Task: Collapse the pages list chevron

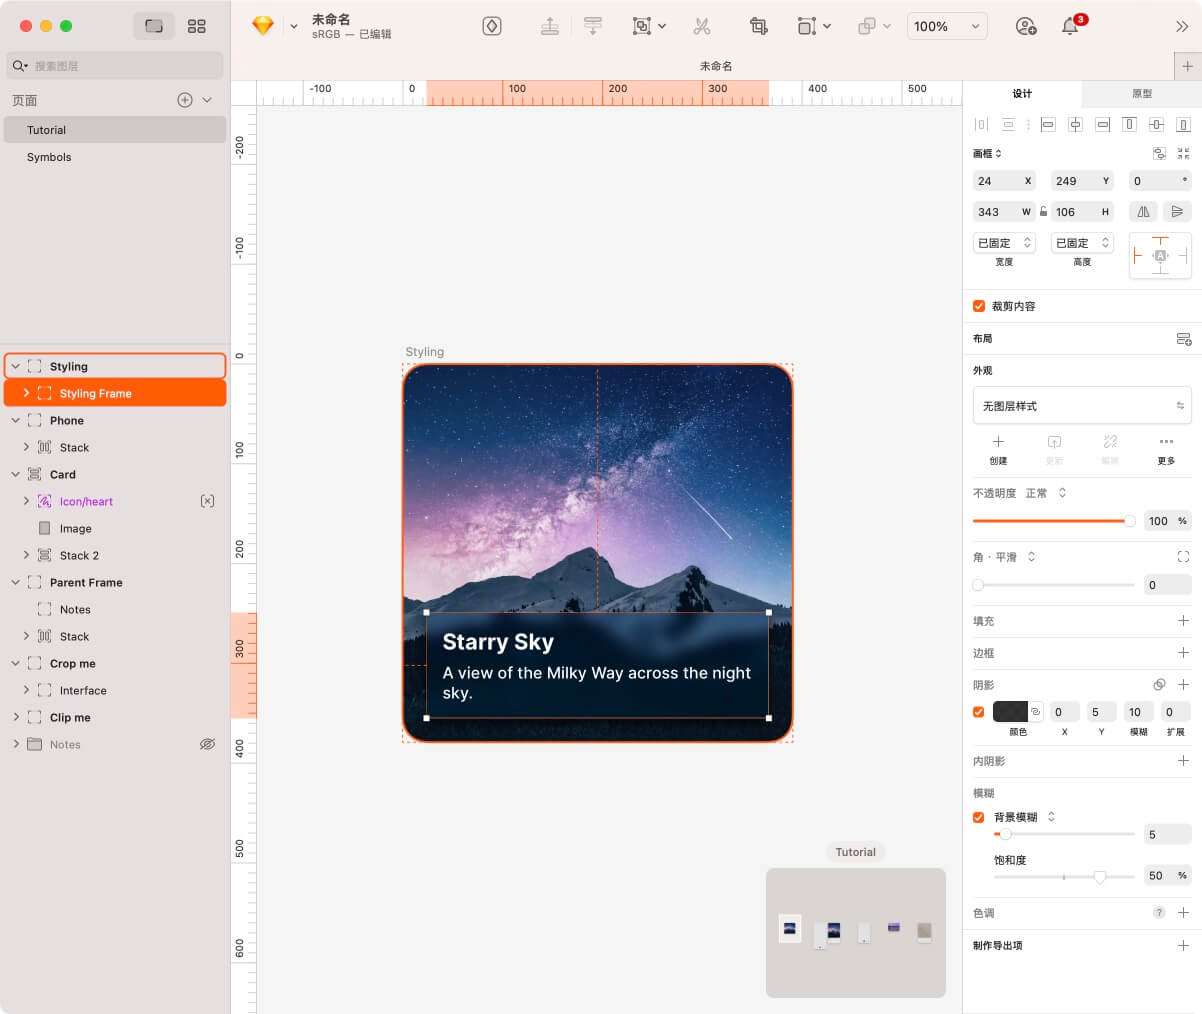Action: (x=207, y=100)
